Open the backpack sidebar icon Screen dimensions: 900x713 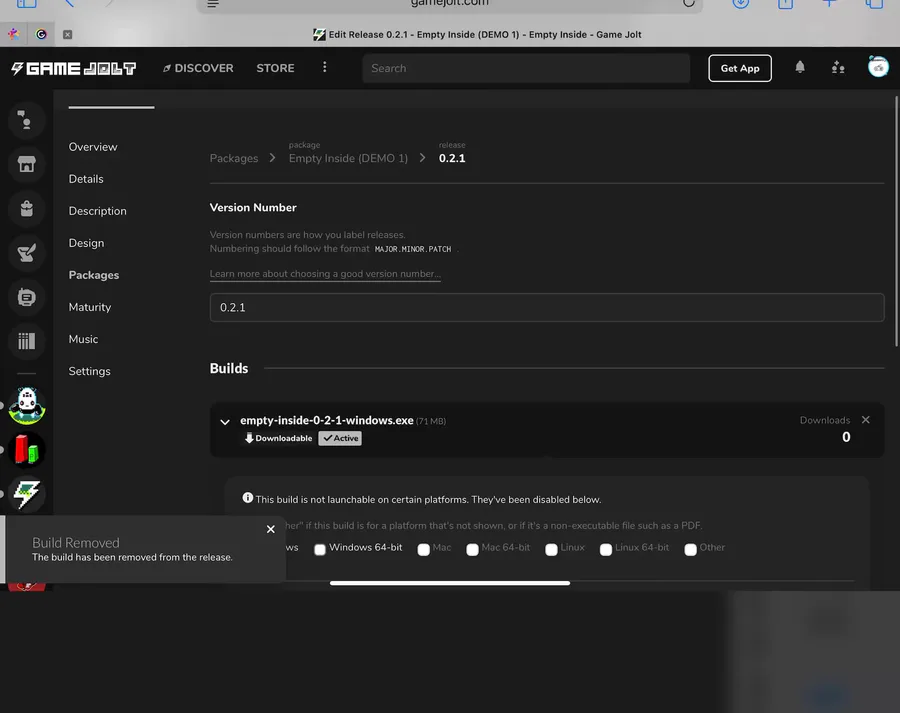click(x=26, y=208)
